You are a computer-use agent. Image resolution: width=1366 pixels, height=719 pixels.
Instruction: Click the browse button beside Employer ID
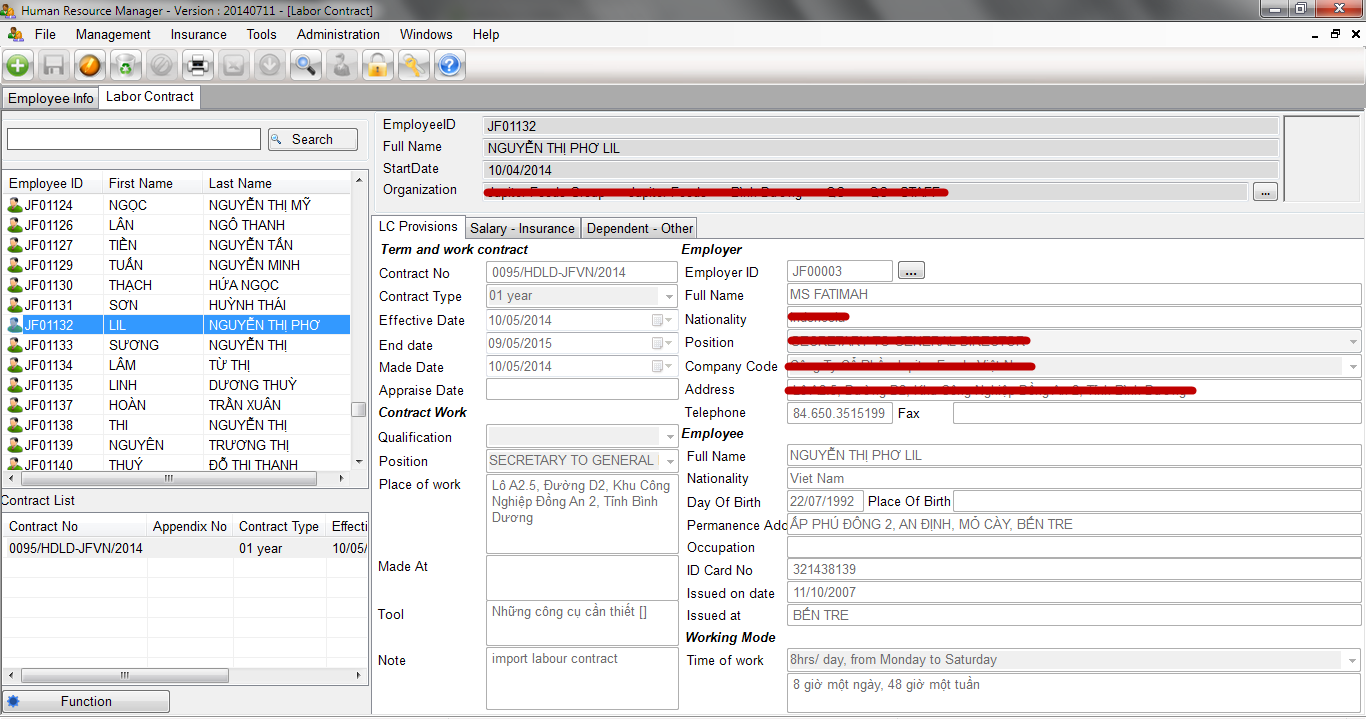911,271
